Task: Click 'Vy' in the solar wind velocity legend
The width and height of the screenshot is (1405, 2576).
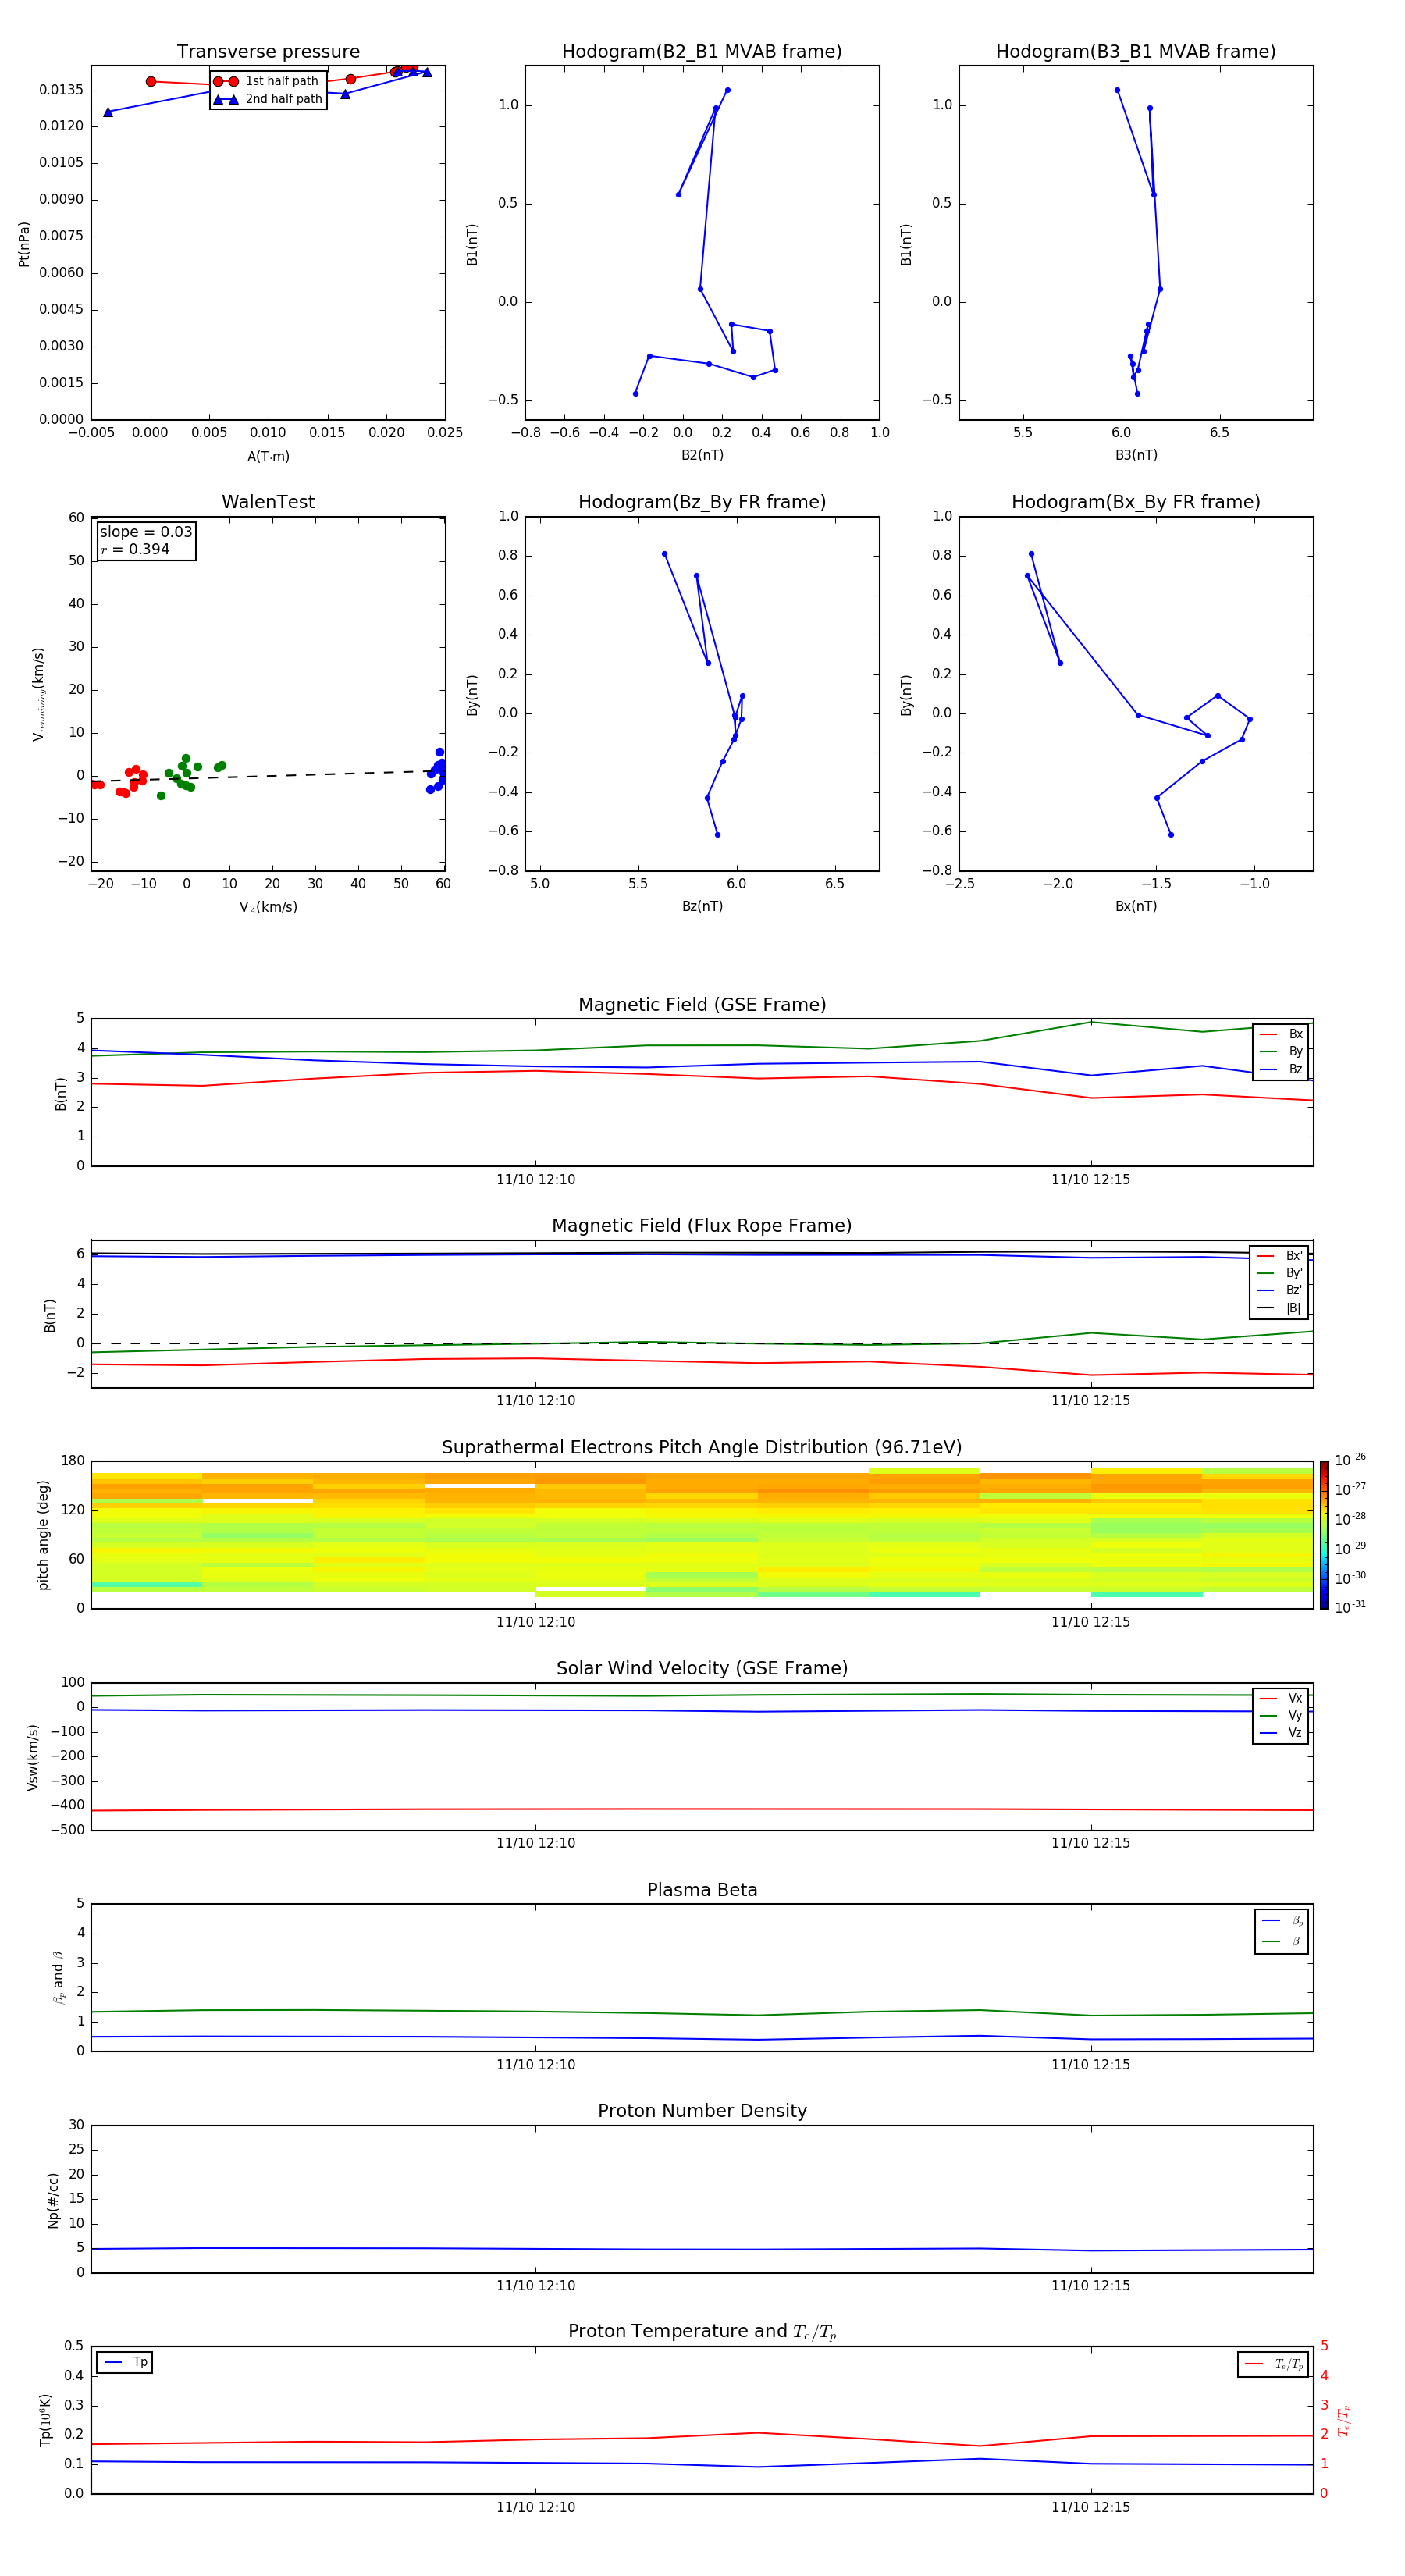Action: [x=1282, y=1715]
